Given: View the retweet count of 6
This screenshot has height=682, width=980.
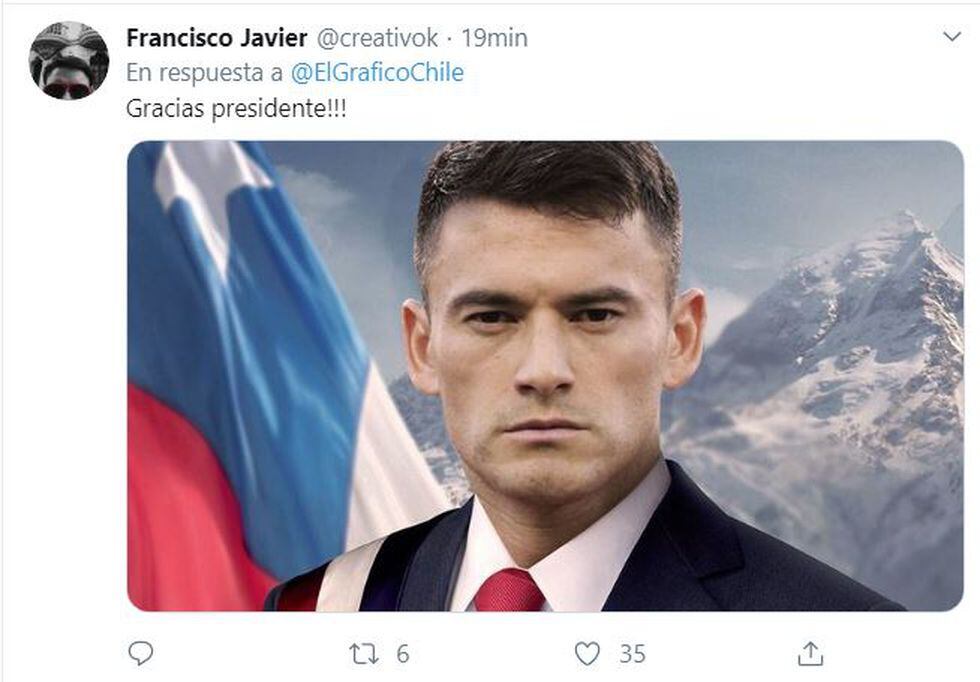Looking at the screenshot, I should [402, 654].
